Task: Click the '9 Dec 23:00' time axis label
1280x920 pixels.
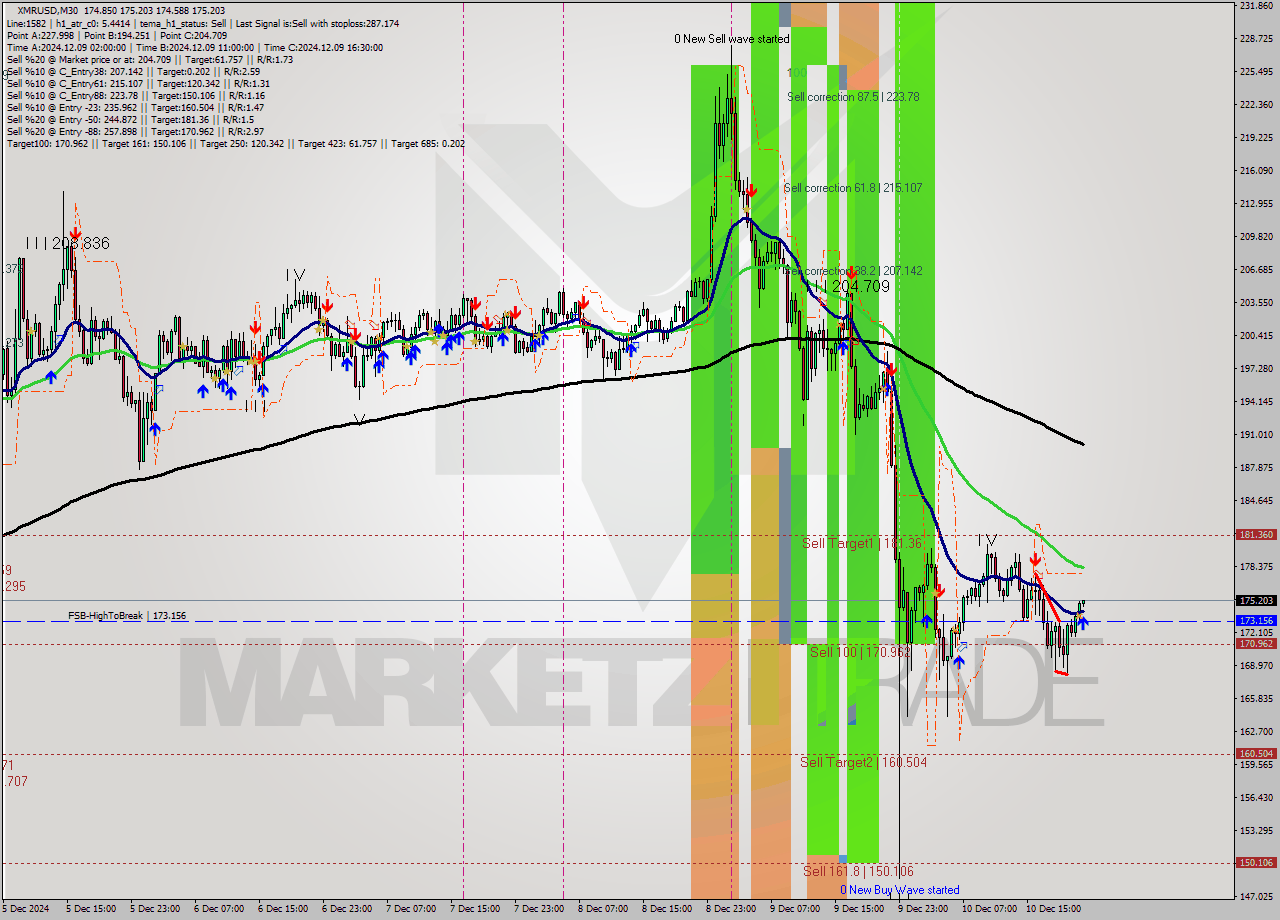Action: (x=922, y=909)
